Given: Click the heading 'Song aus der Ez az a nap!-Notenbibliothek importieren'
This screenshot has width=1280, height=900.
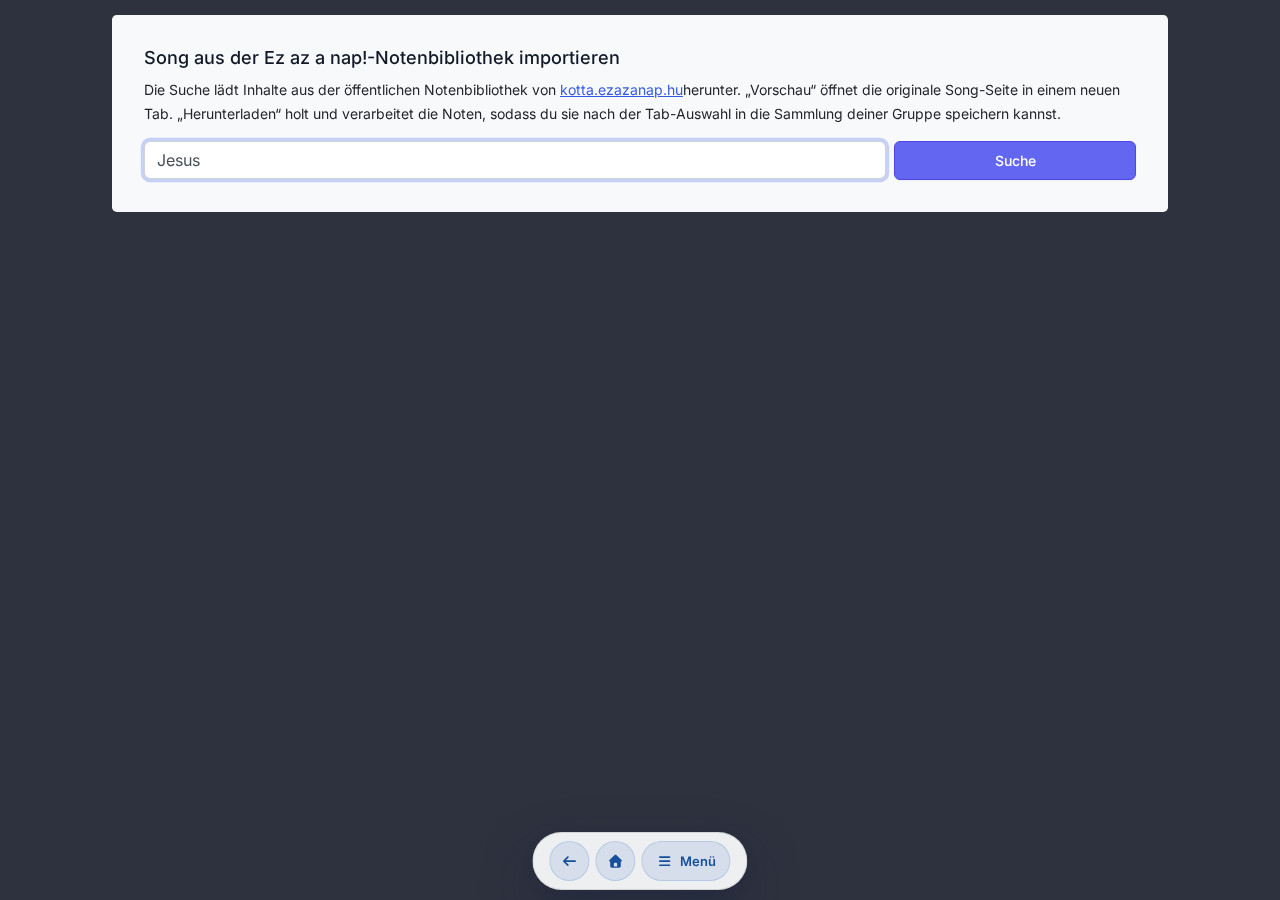Looking at the screenshot, I should click(382, 58).
